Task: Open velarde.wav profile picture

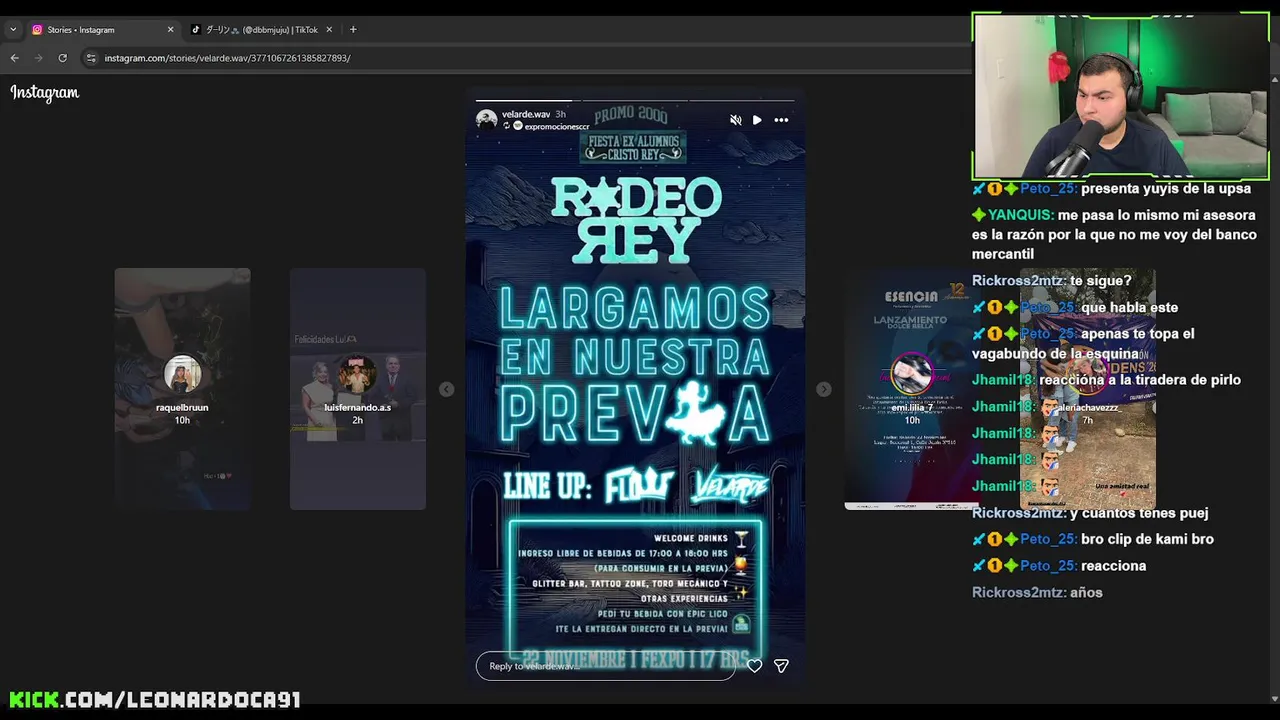Action: [487, 120]
